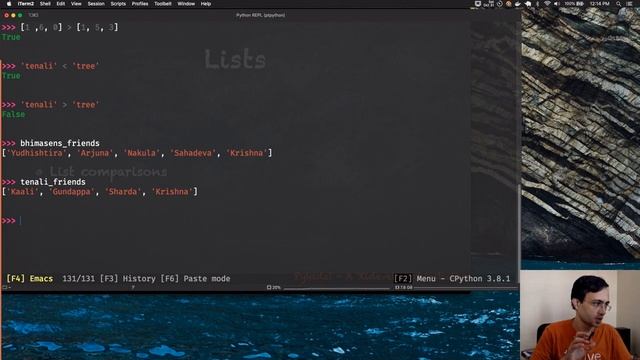Click 'Arjuna' in the list output
Screen dimensions: 640x360
tap(95, 153)
